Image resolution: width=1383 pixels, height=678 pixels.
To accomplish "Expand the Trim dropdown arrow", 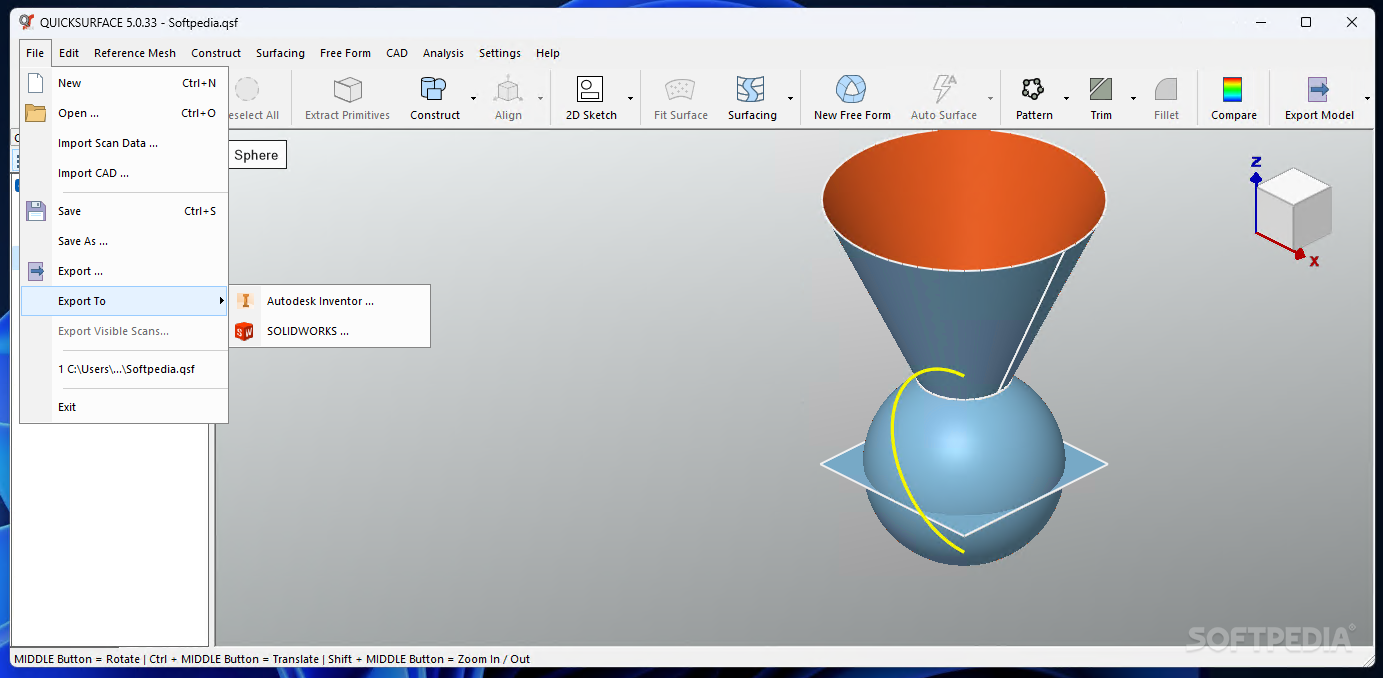I will 1133,98.
